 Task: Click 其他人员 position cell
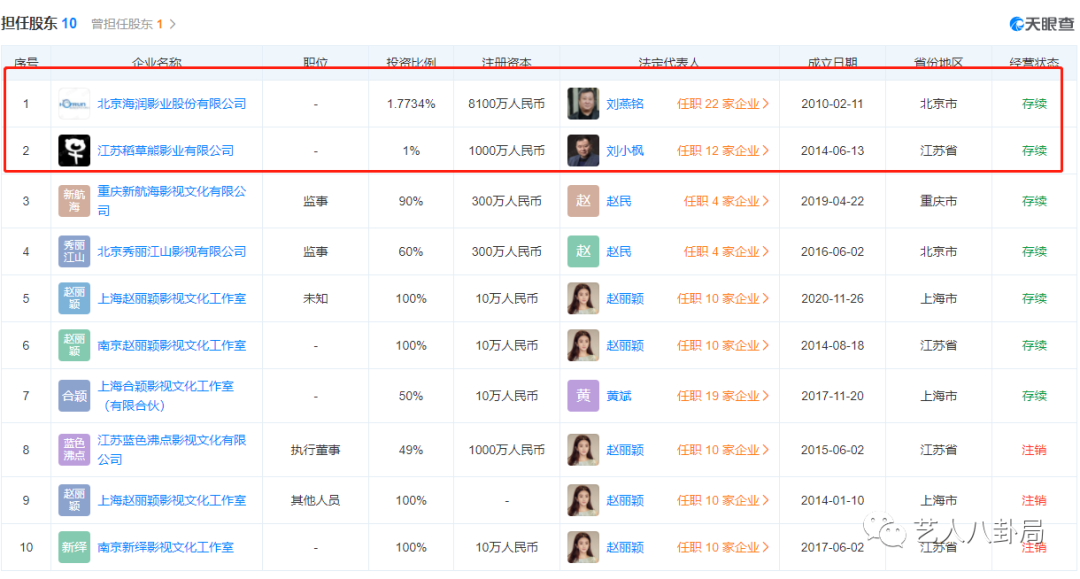click(315, 501)
